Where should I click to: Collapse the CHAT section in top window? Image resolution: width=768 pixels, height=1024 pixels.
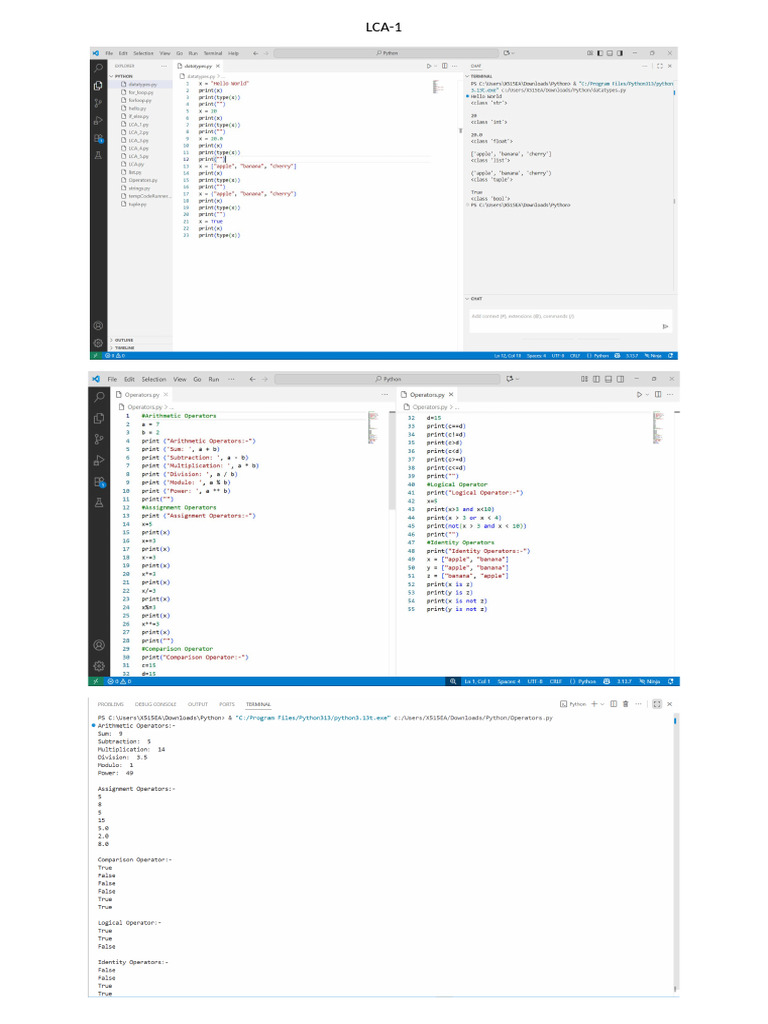475,298
